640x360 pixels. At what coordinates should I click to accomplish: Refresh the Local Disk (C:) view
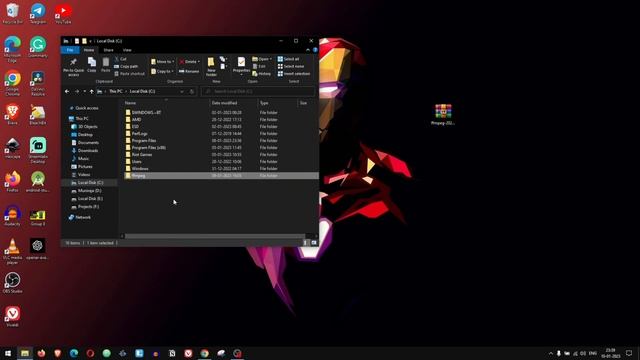coord(191,91)
